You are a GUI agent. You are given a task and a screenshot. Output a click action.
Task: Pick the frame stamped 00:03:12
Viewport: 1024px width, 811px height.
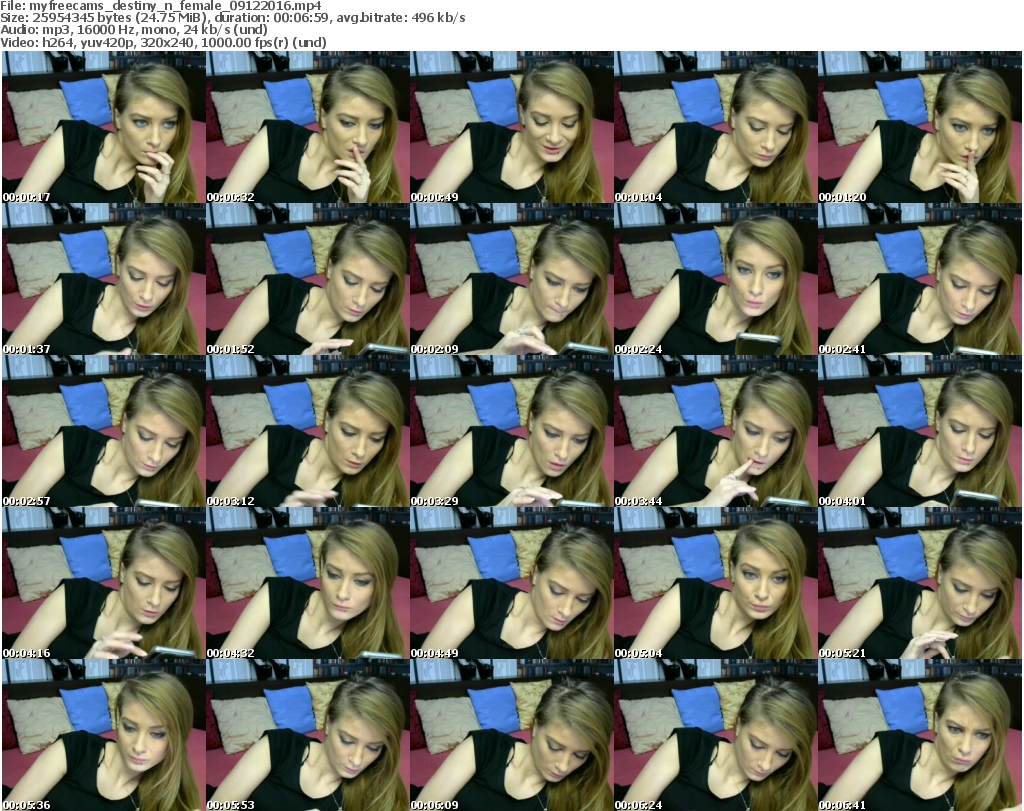point(306,431)
